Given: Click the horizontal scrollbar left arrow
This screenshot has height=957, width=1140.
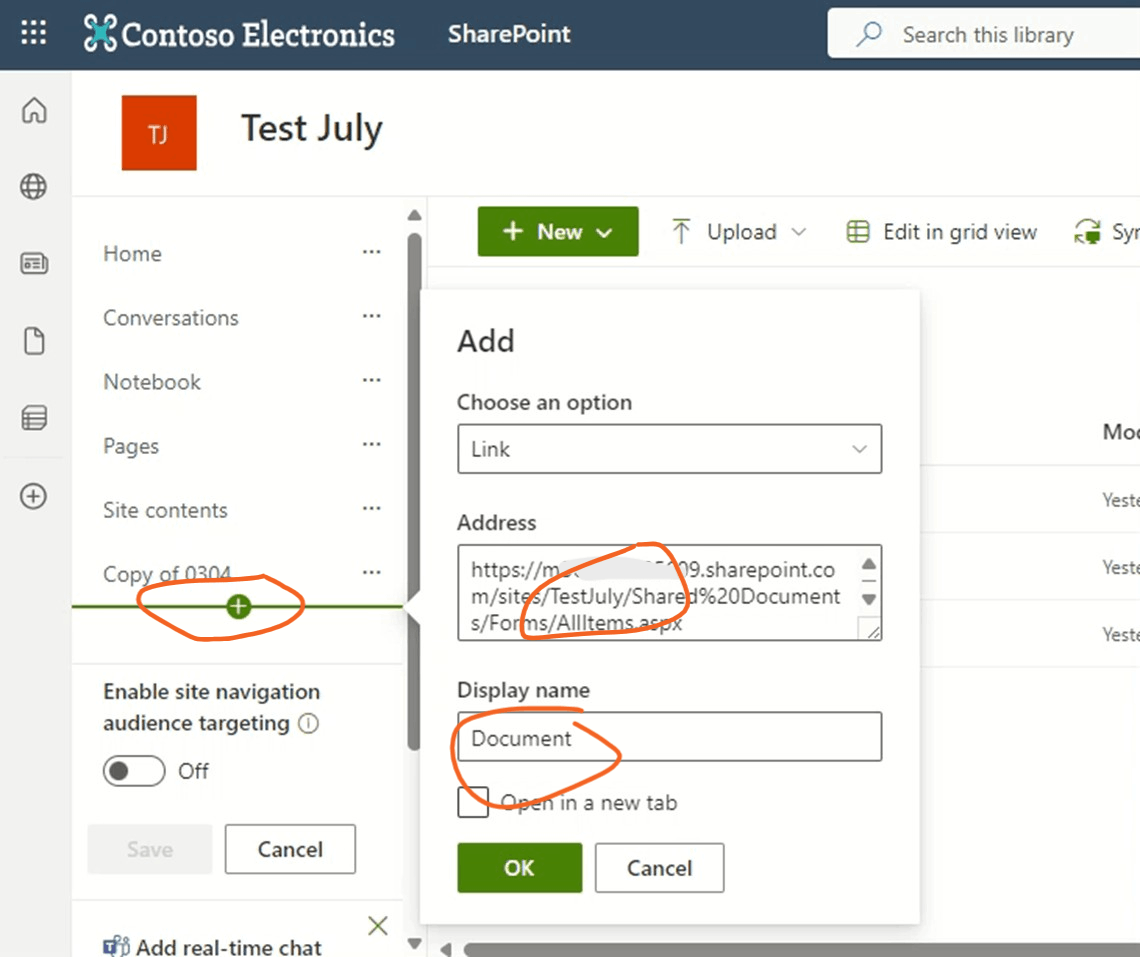Looking at the screenshot, I should point(446,950).
